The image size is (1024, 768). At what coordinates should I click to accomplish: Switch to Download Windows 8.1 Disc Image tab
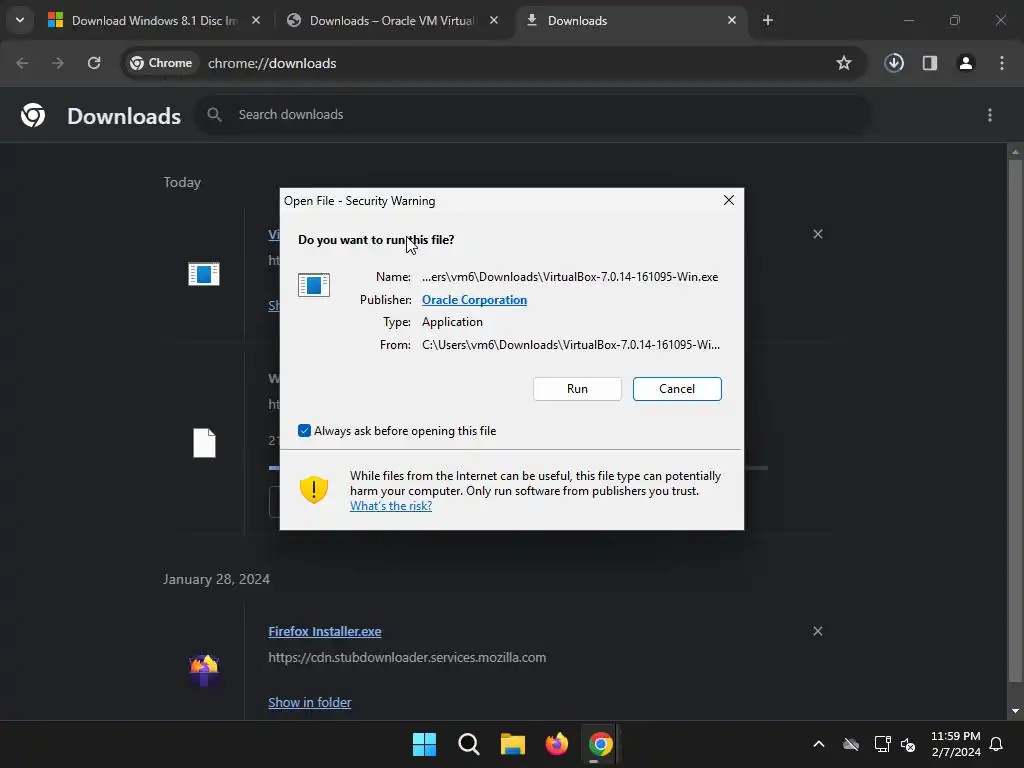[x=154, y=20]
